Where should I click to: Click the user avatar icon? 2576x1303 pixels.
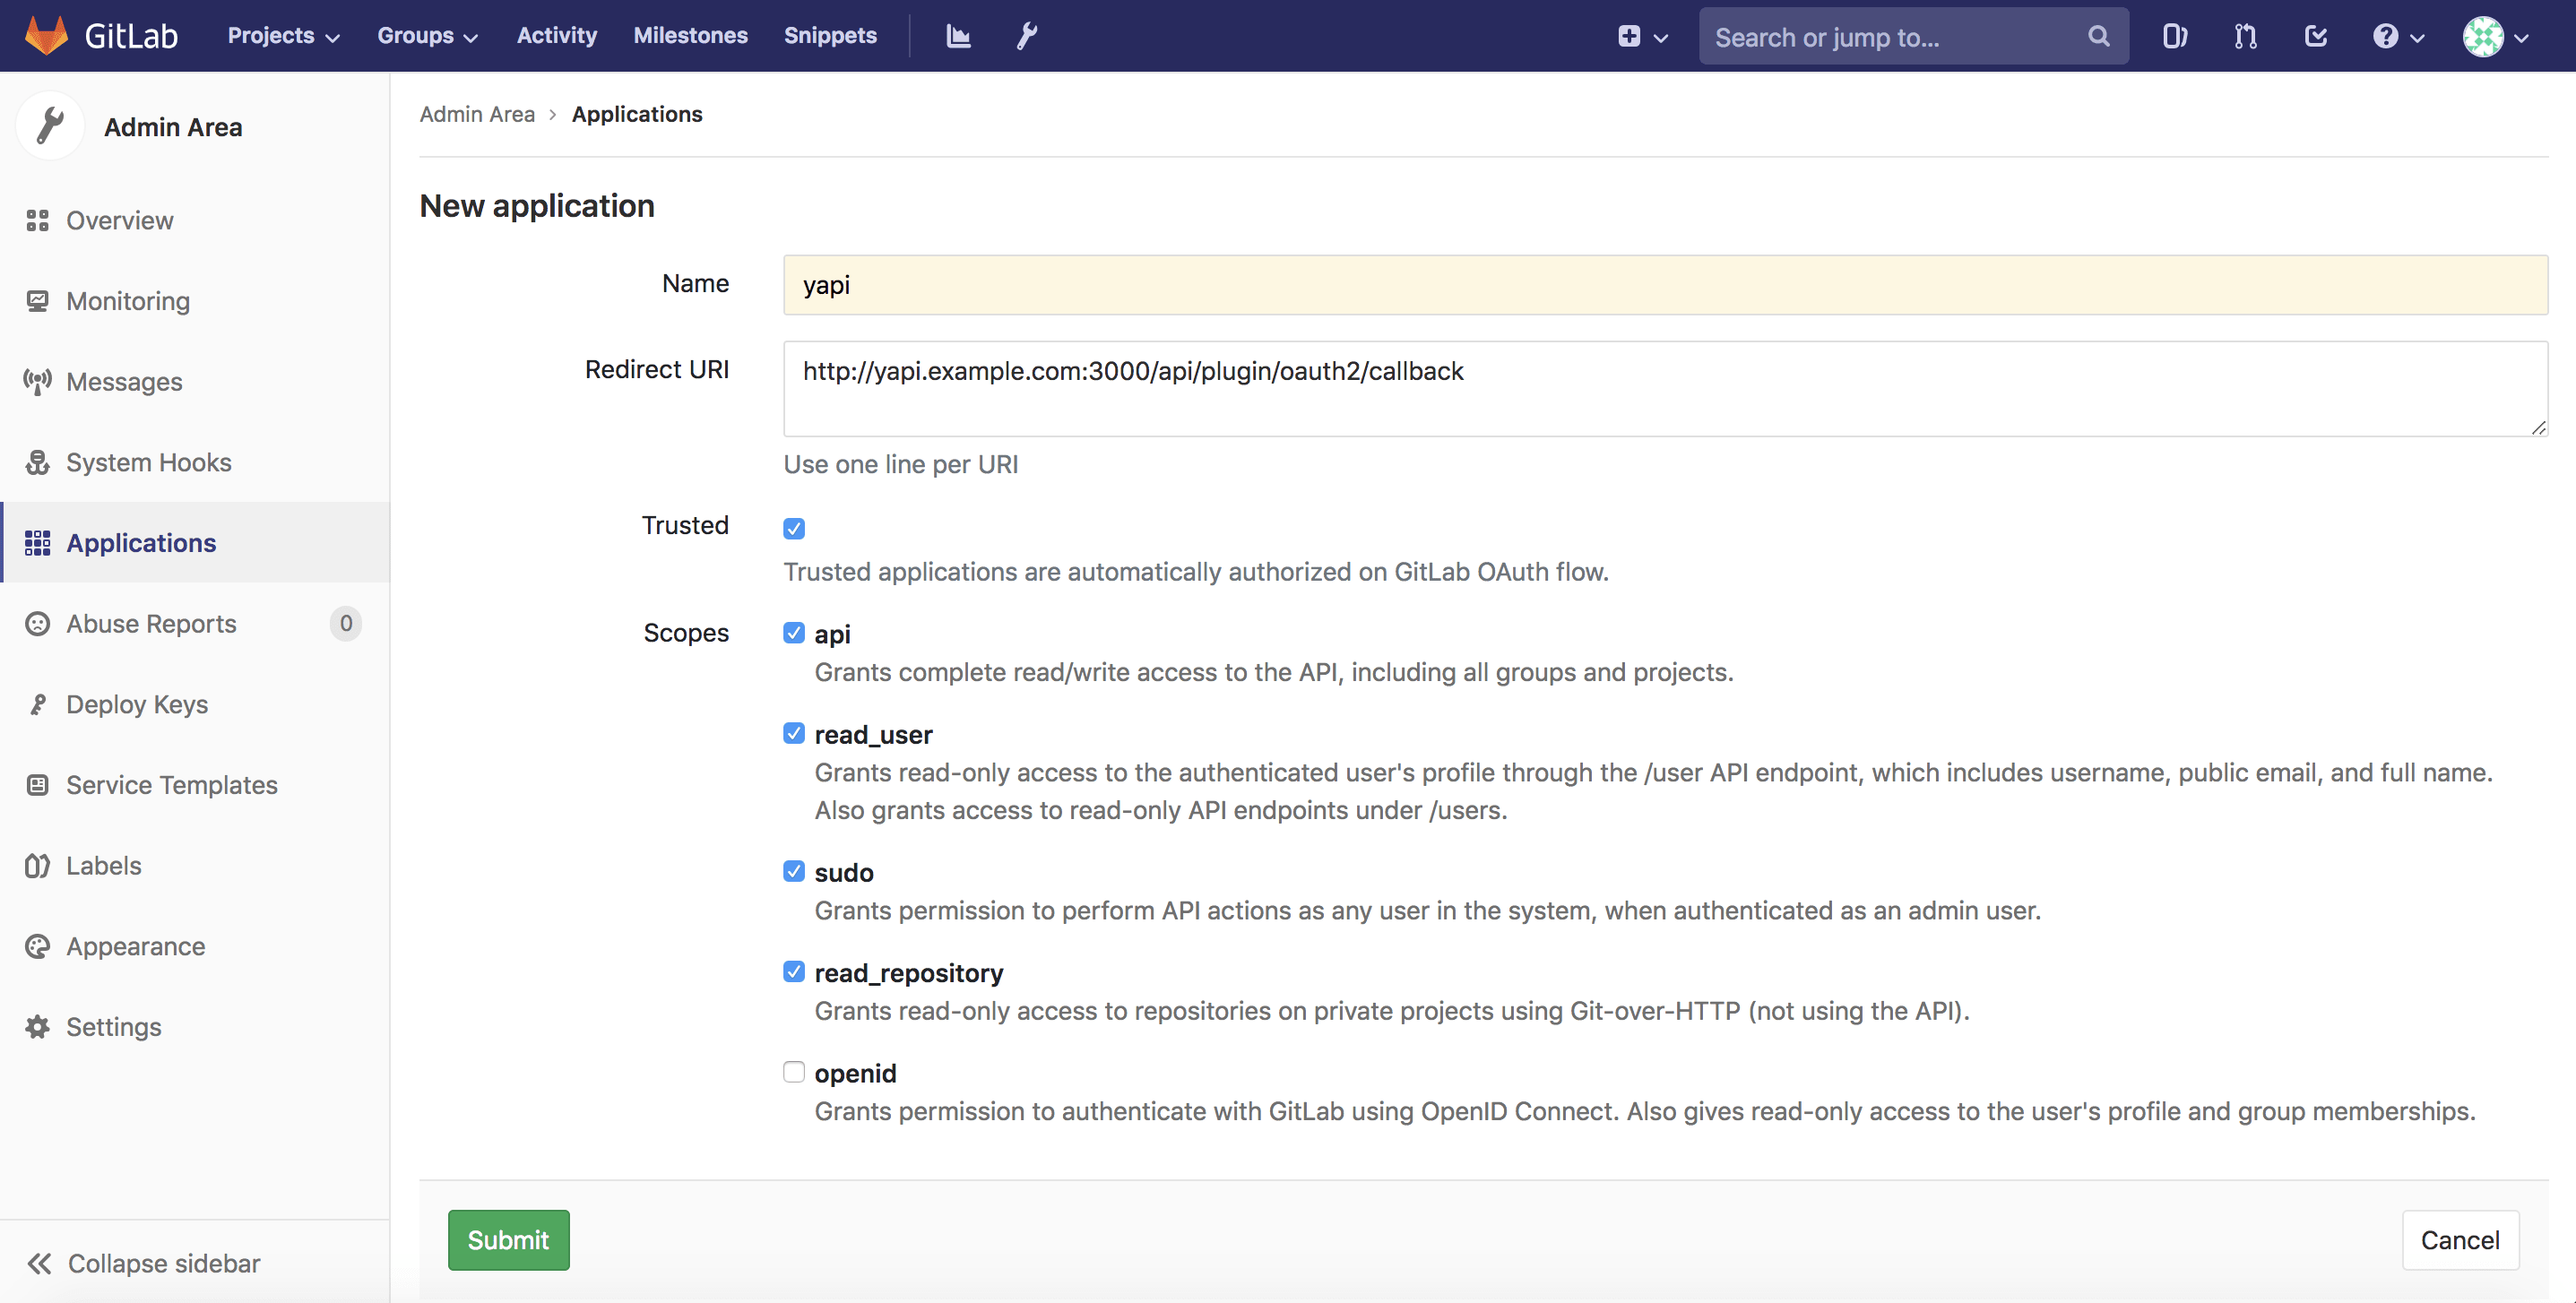tap(2485, 37)
